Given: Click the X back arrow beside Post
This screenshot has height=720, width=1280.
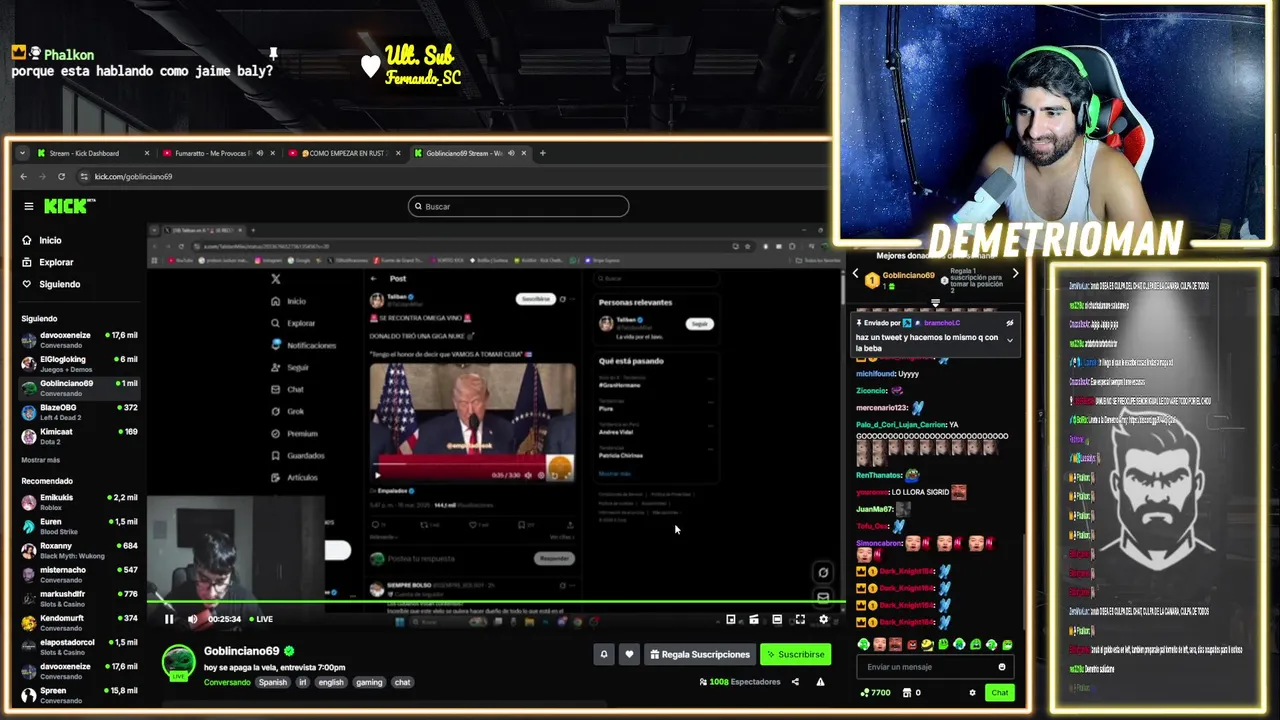Looking at the screenshot, I should 374,279.
